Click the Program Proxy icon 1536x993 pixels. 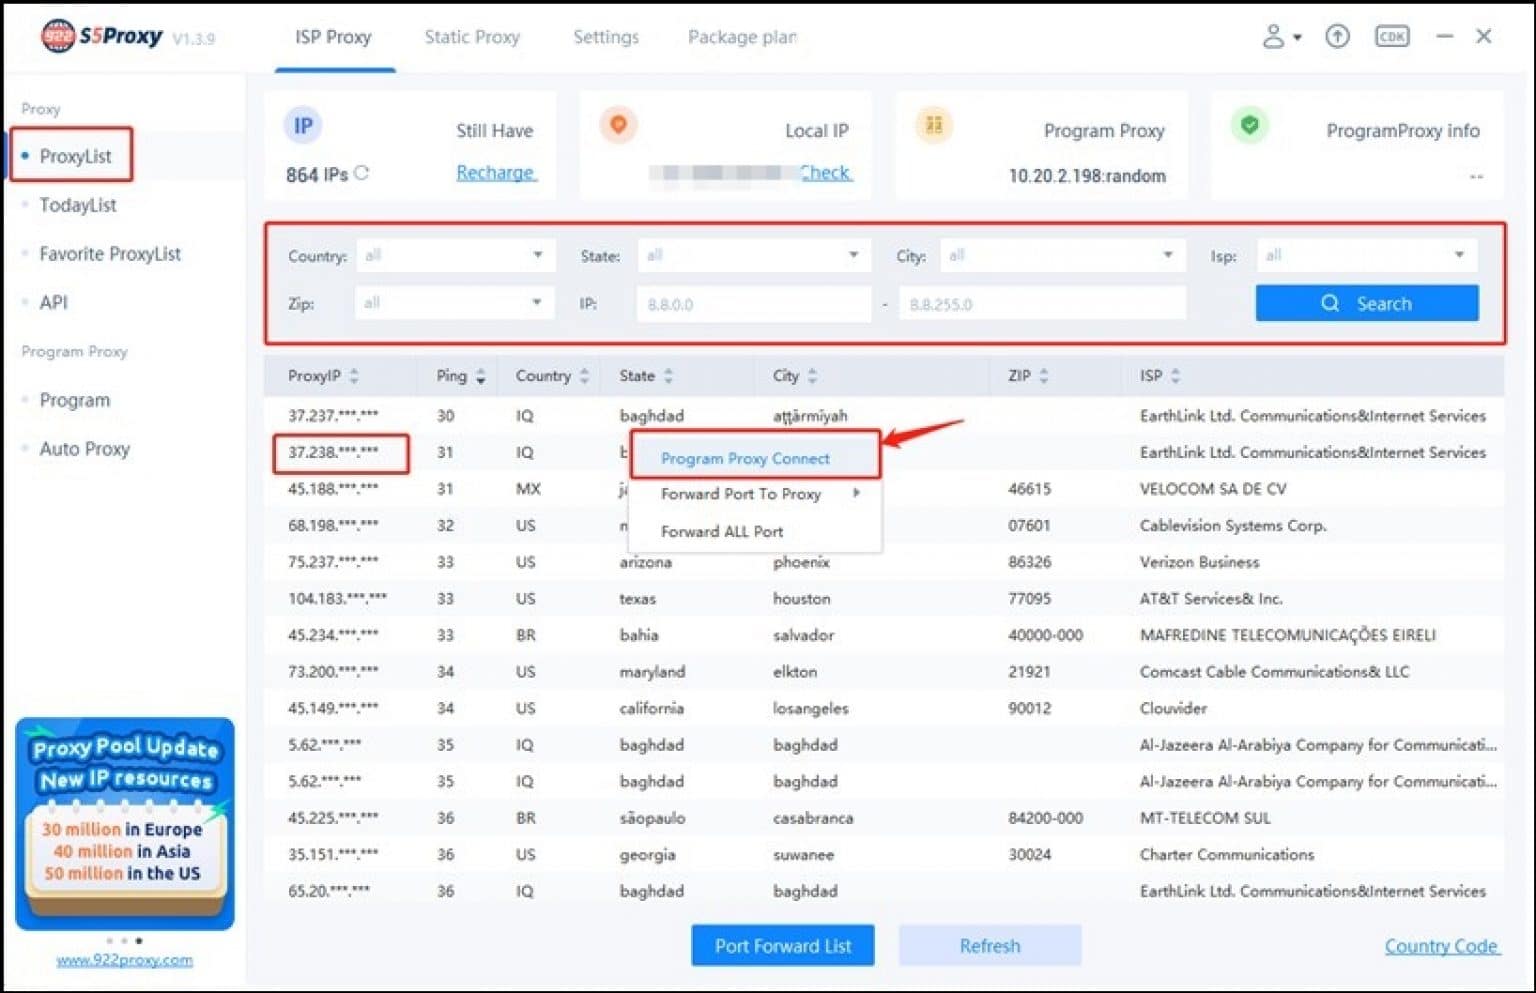934,125
